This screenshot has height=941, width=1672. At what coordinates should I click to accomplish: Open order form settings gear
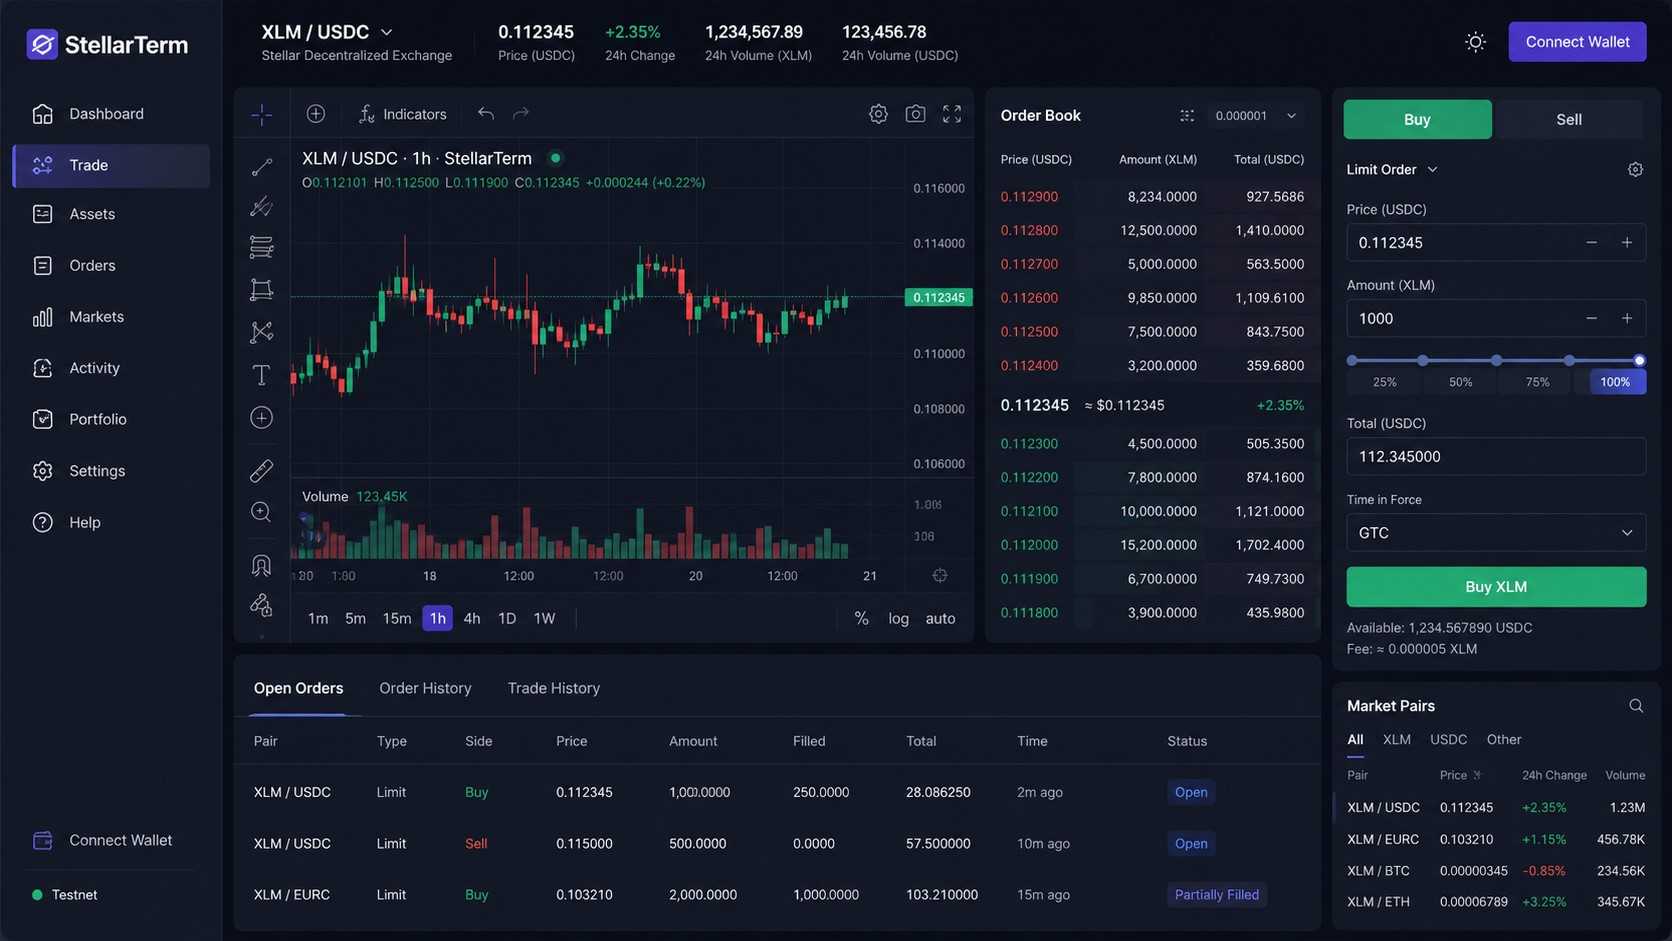[x=1635, y=170]
